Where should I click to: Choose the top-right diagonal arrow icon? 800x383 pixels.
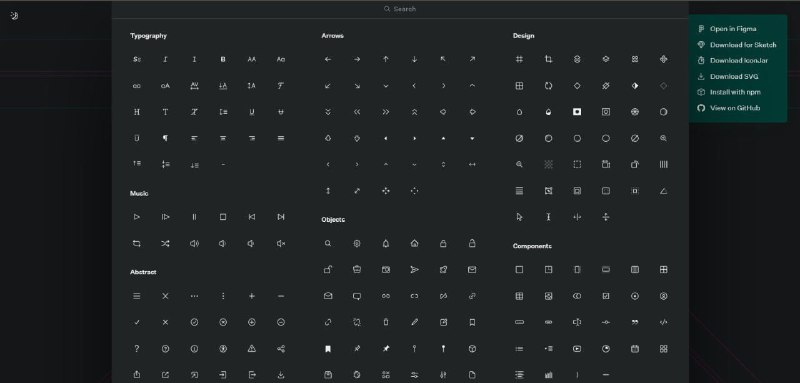pos(472,59)
